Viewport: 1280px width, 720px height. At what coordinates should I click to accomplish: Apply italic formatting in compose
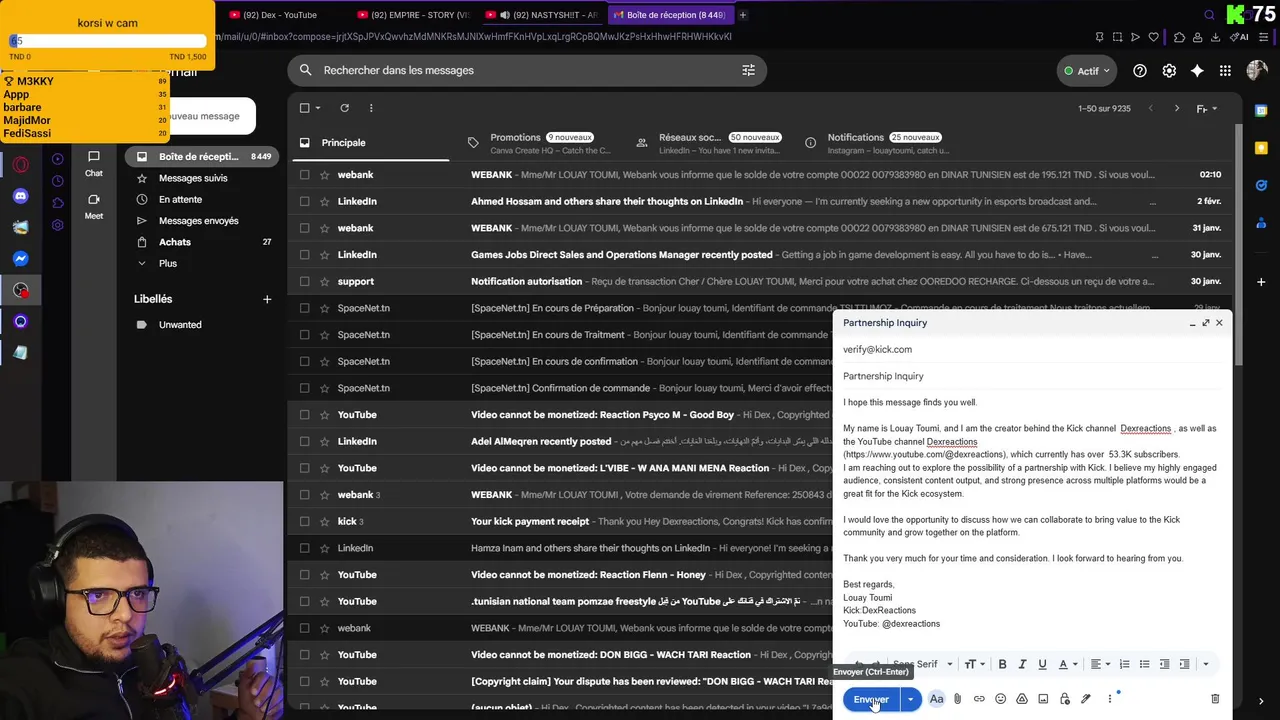(1022, 664)
